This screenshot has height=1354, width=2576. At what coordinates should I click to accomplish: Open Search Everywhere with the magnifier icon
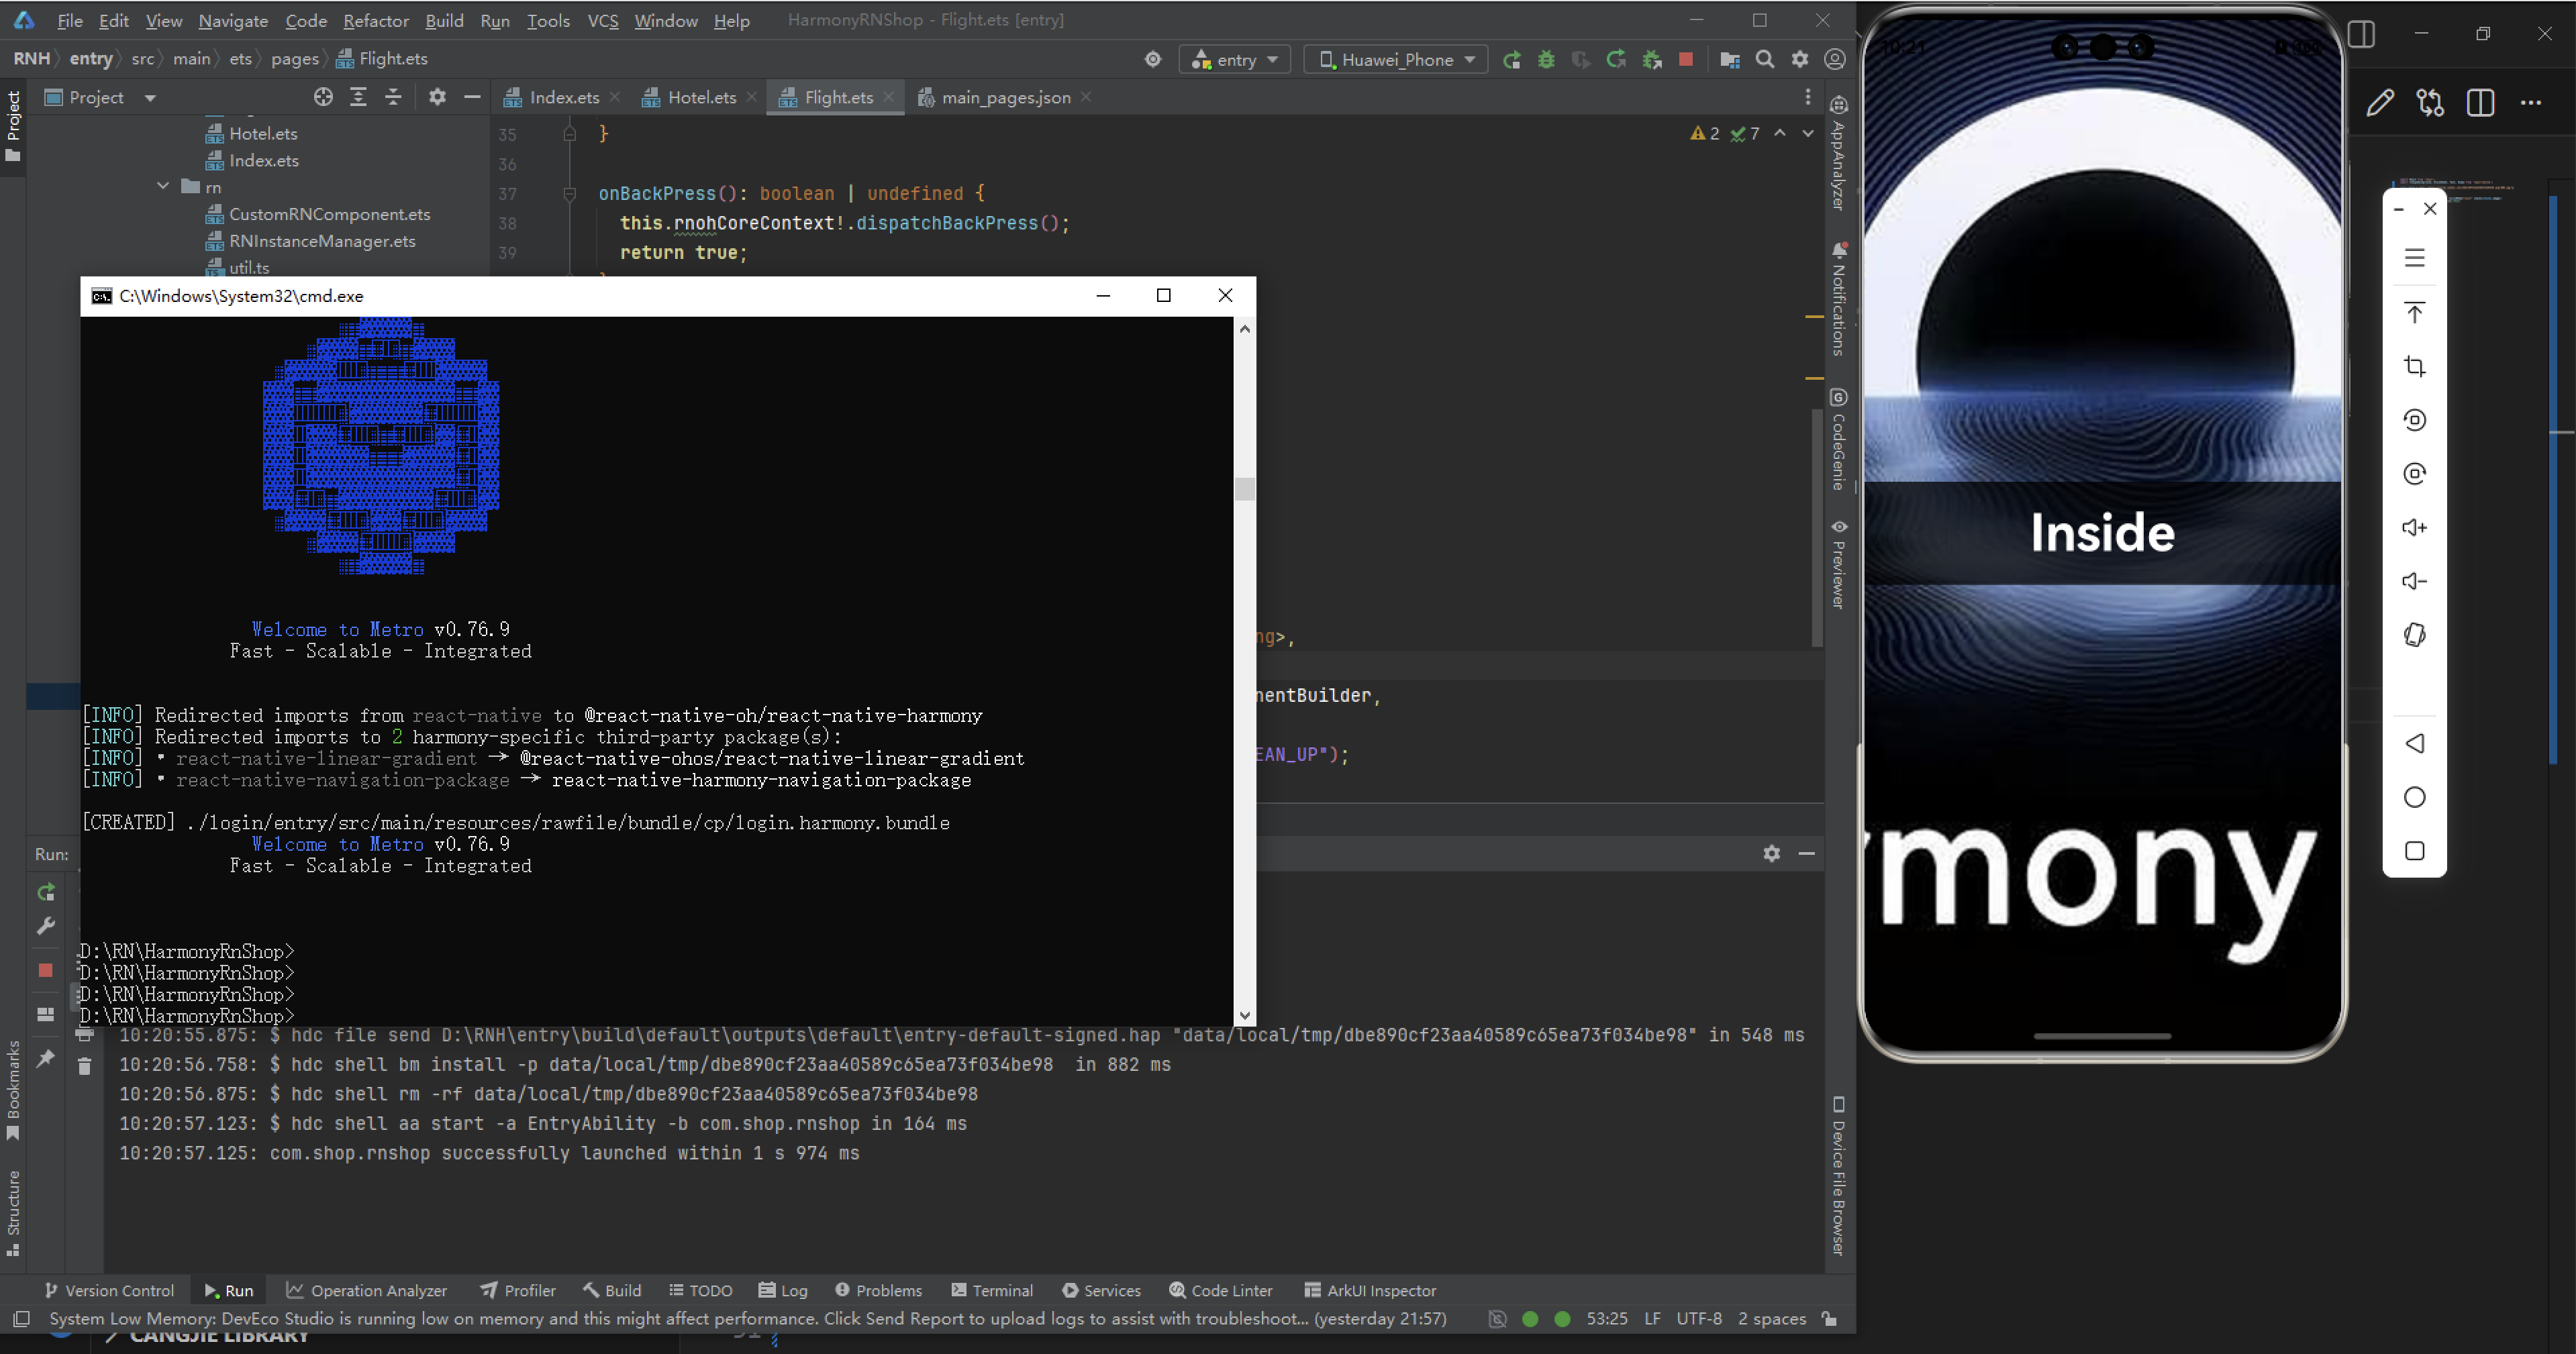pyautogui.click(x=1765, y=60)
